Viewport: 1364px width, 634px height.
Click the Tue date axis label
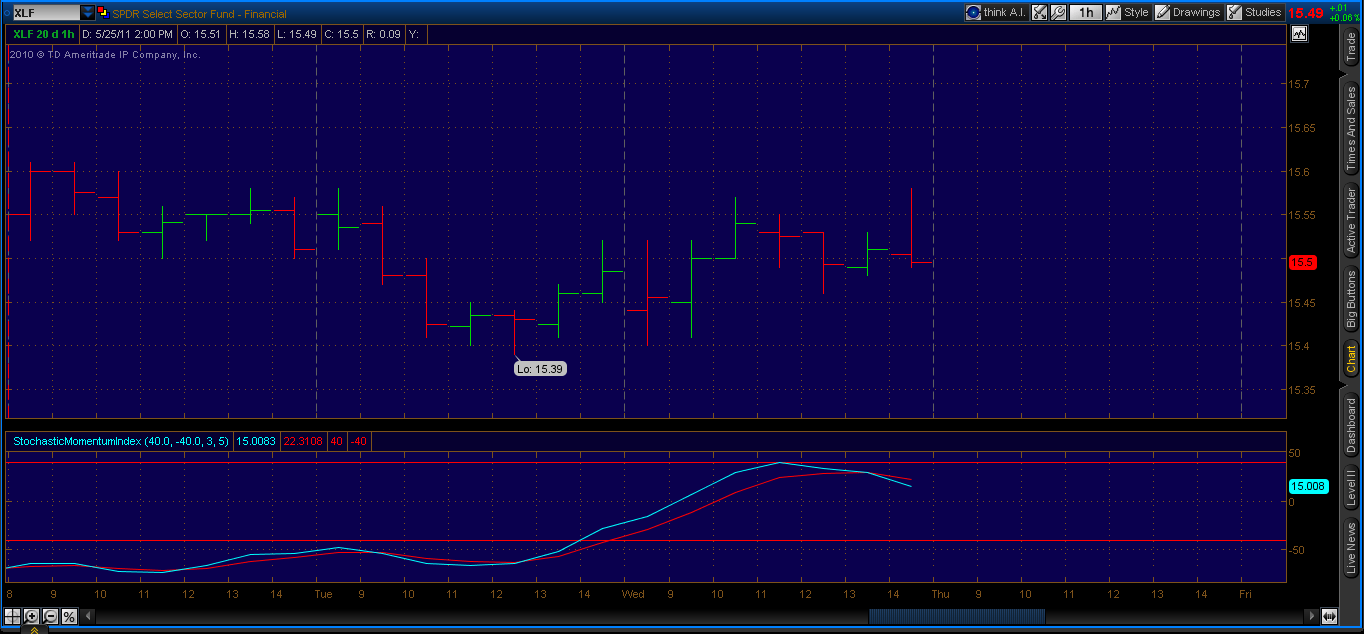click(x=324, y=594)
